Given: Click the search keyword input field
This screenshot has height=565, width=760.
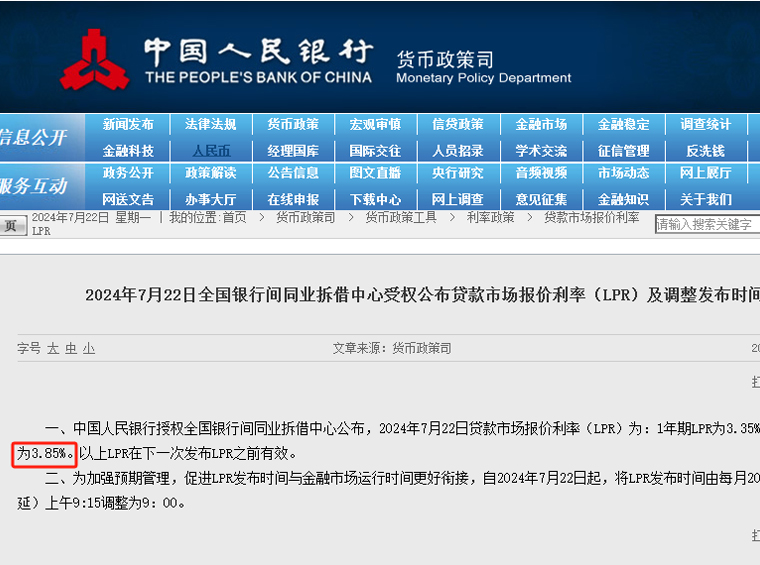Looking at the screenshot, I should pyautogui.click(x=706, y=225).
